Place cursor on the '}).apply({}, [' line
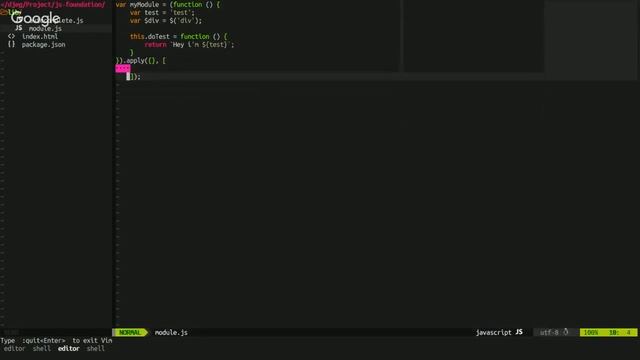Image resolution: width=640 pixels, height=360 pixels. (x=141, y=60)
